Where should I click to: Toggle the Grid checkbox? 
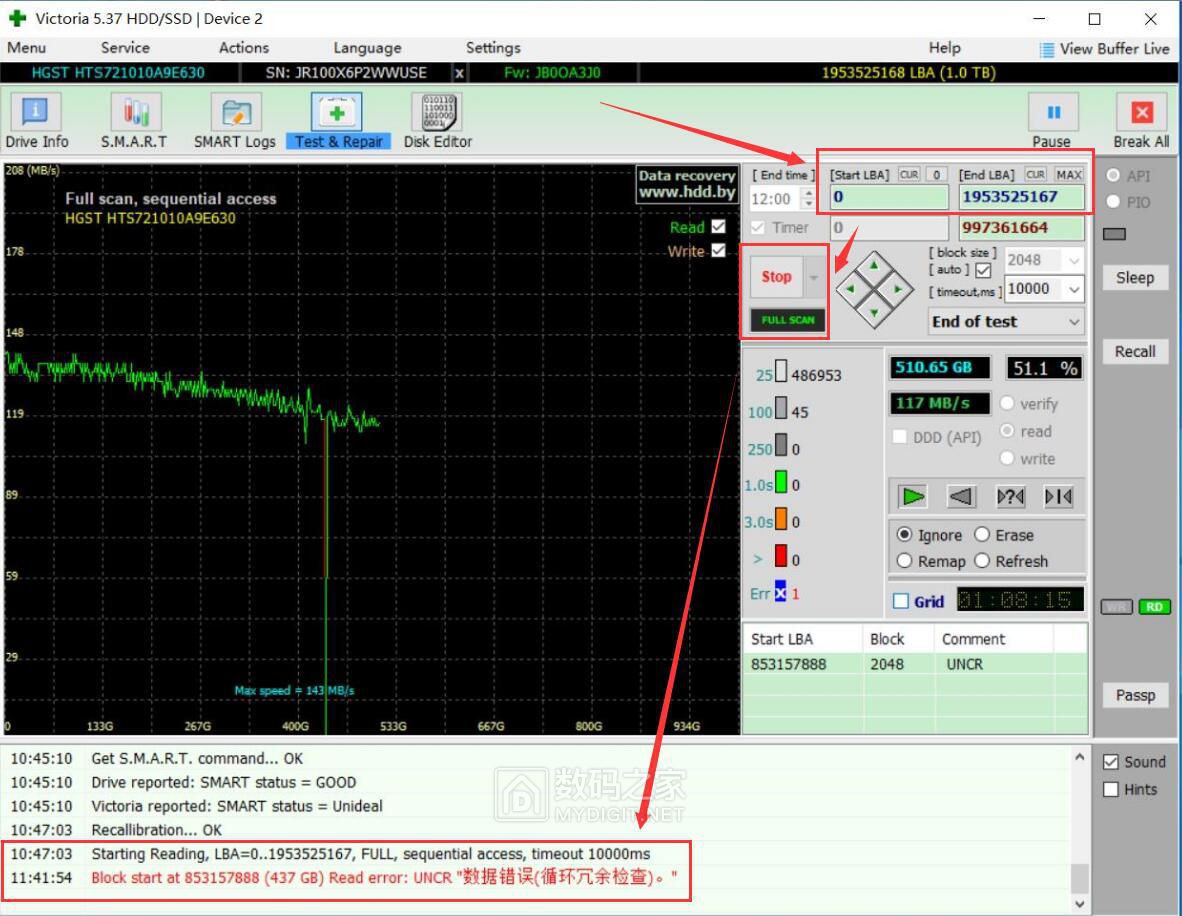click(x=900, y=601)
